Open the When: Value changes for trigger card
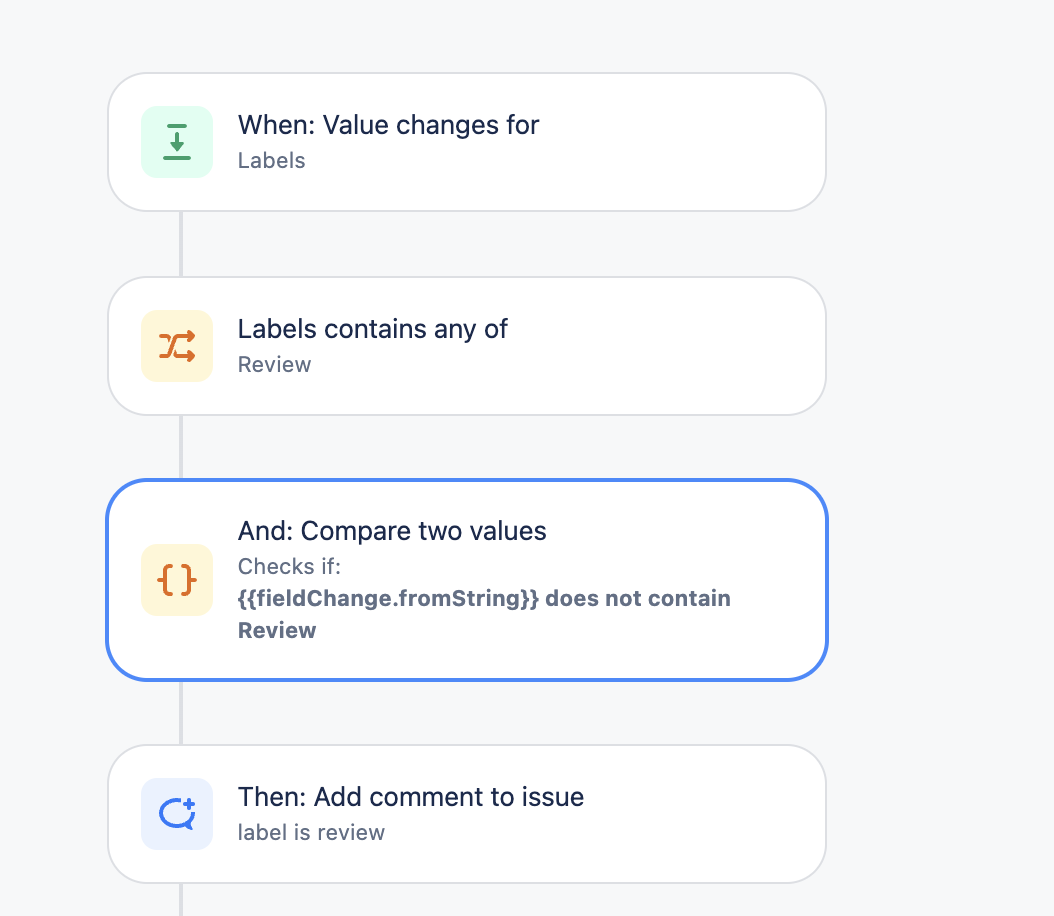Viewport: 1054px width, 916px height. [466, 141]
